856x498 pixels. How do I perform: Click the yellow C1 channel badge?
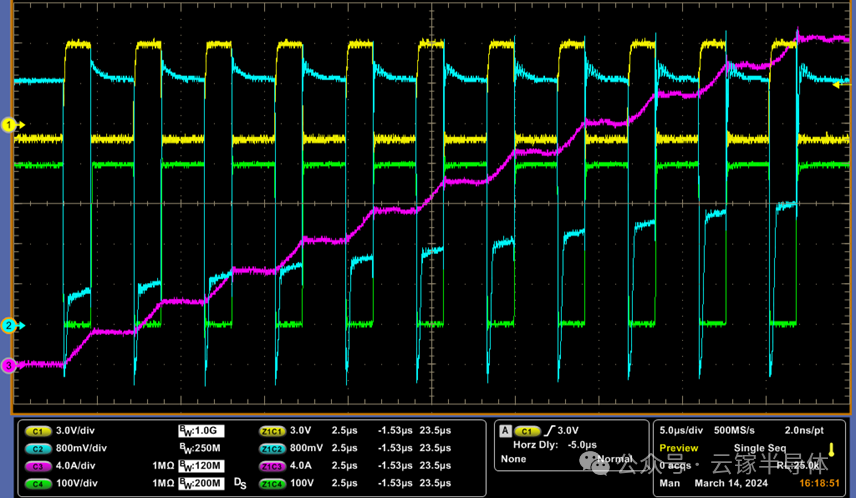point(38,431)
